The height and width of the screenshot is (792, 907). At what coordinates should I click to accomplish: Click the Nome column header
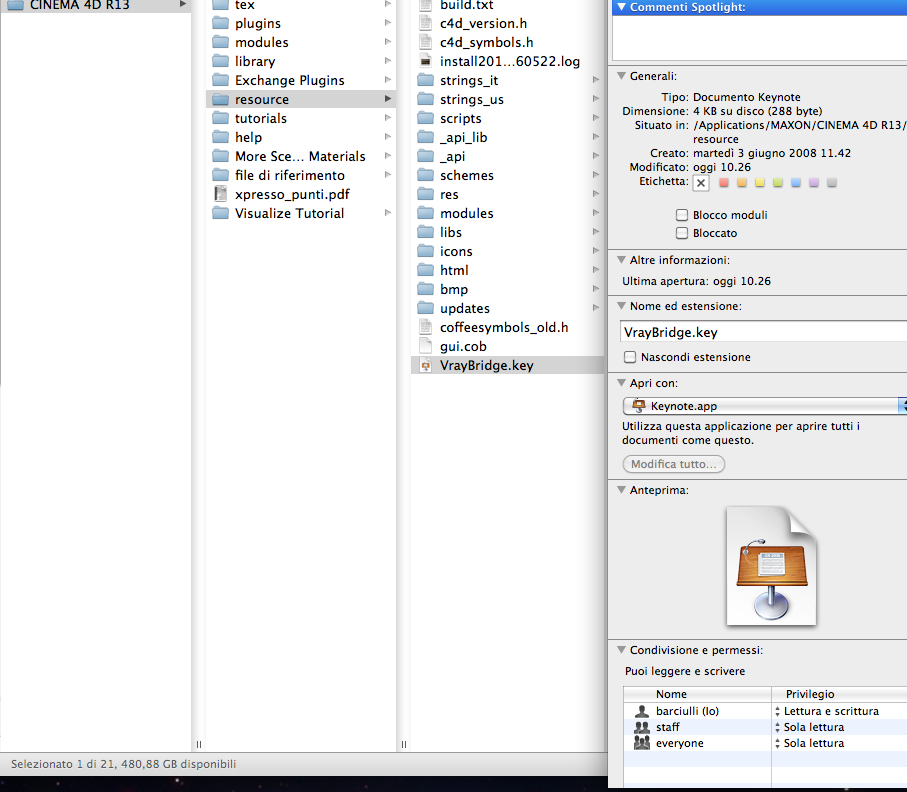[x=697, y=694]
